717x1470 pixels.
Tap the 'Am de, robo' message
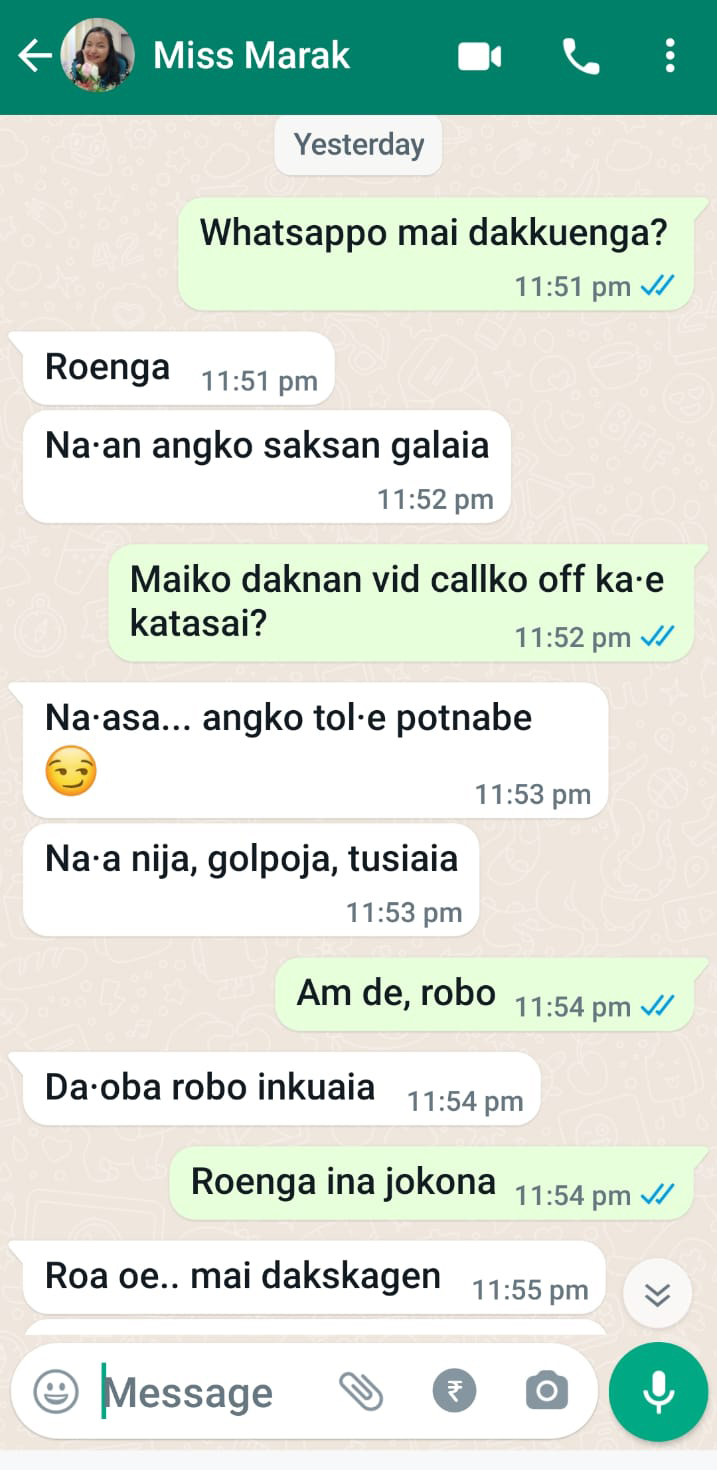[x=484, y=994]
